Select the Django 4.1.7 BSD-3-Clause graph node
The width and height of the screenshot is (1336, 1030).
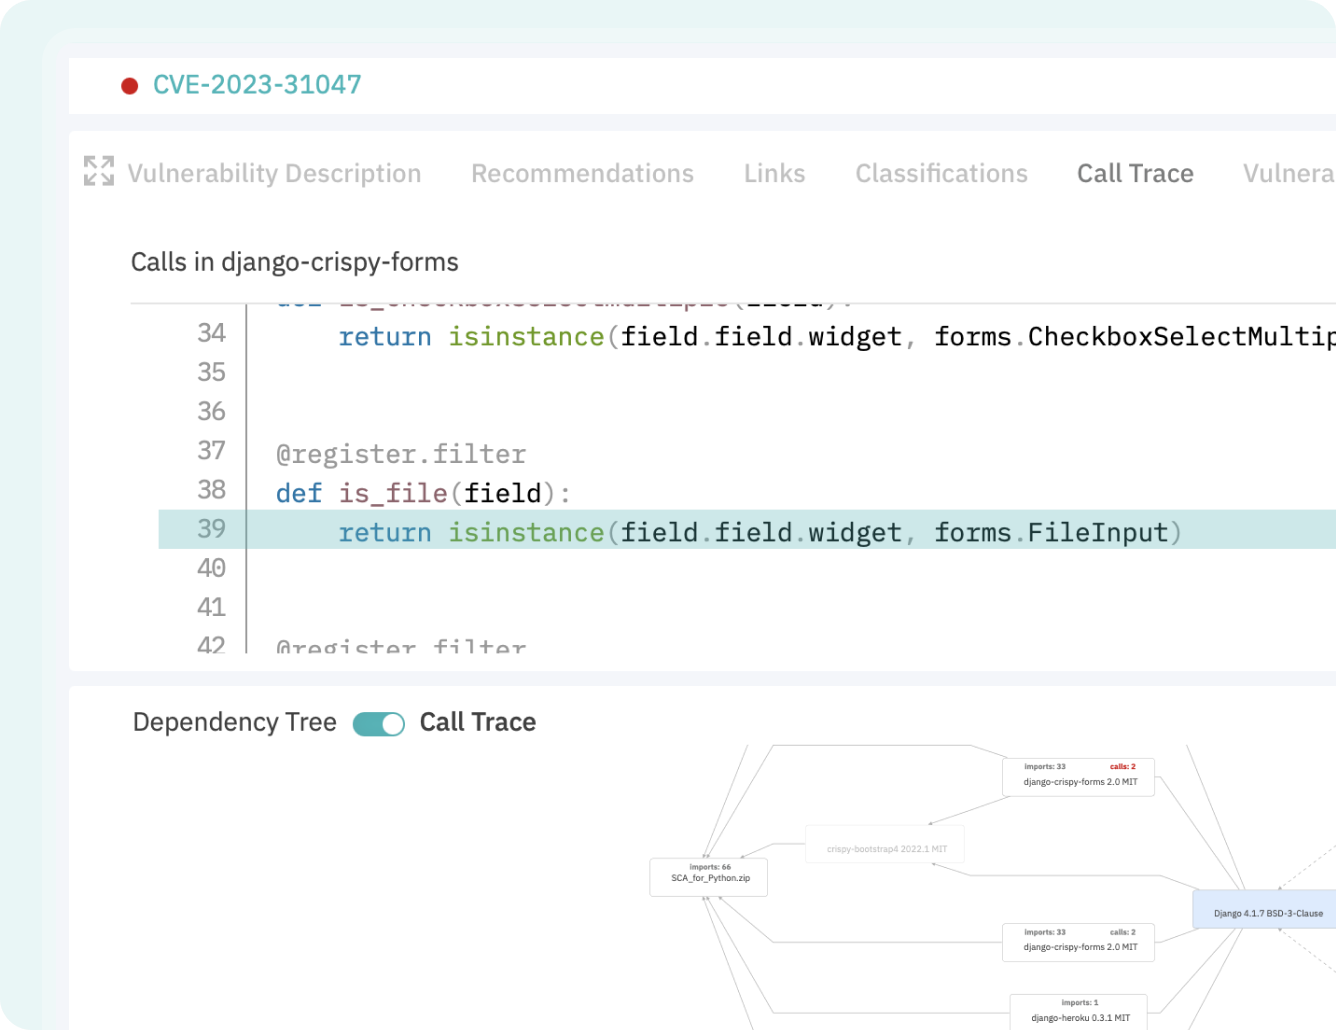tap(1265, 909)
